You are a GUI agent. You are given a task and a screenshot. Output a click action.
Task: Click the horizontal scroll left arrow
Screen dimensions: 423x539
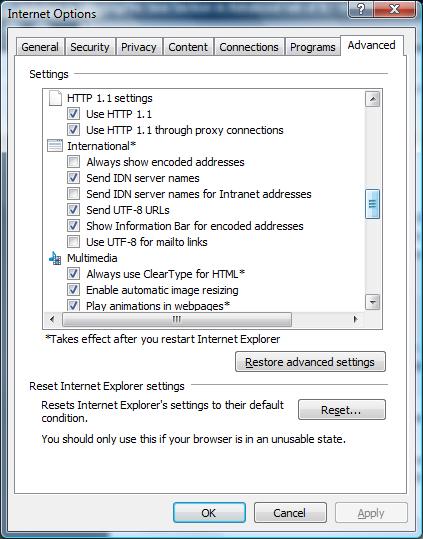click(52, 319)
